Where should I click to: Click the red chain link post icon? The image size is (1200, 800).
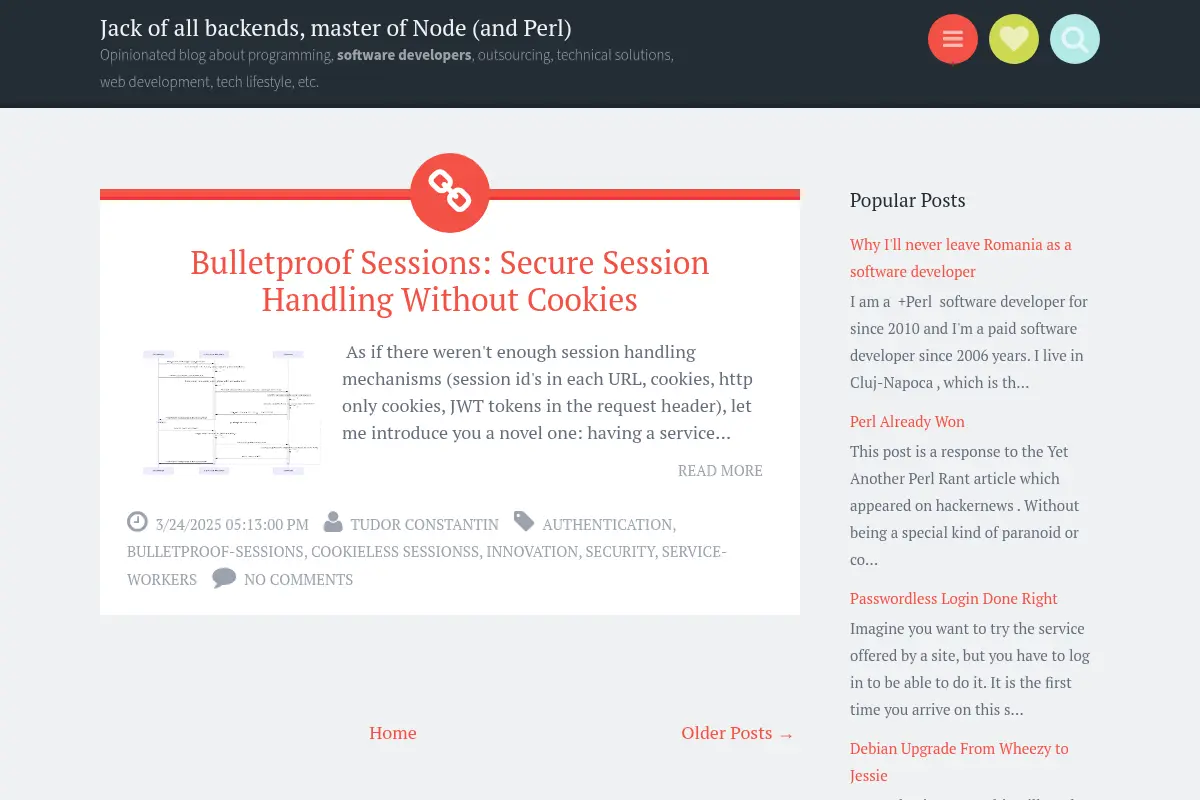(x=450, y=192)
